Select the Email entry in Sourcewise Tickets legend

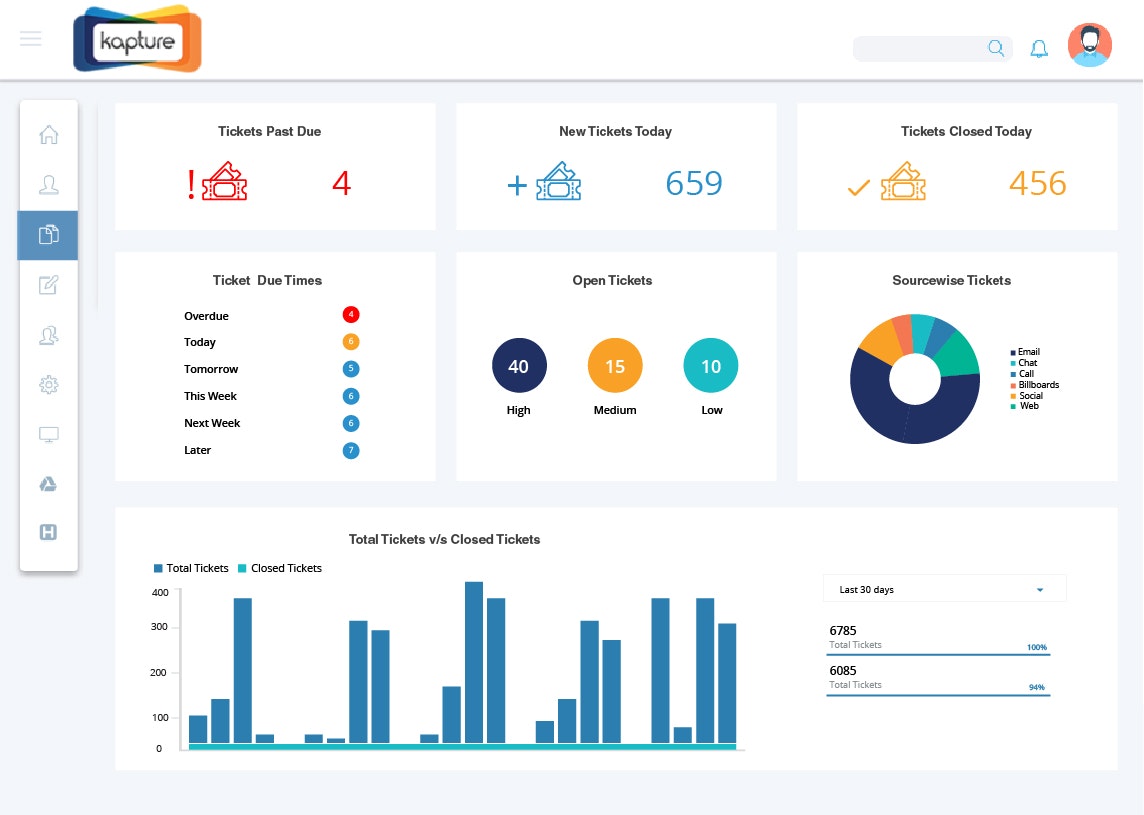(x=1026, y=352)
